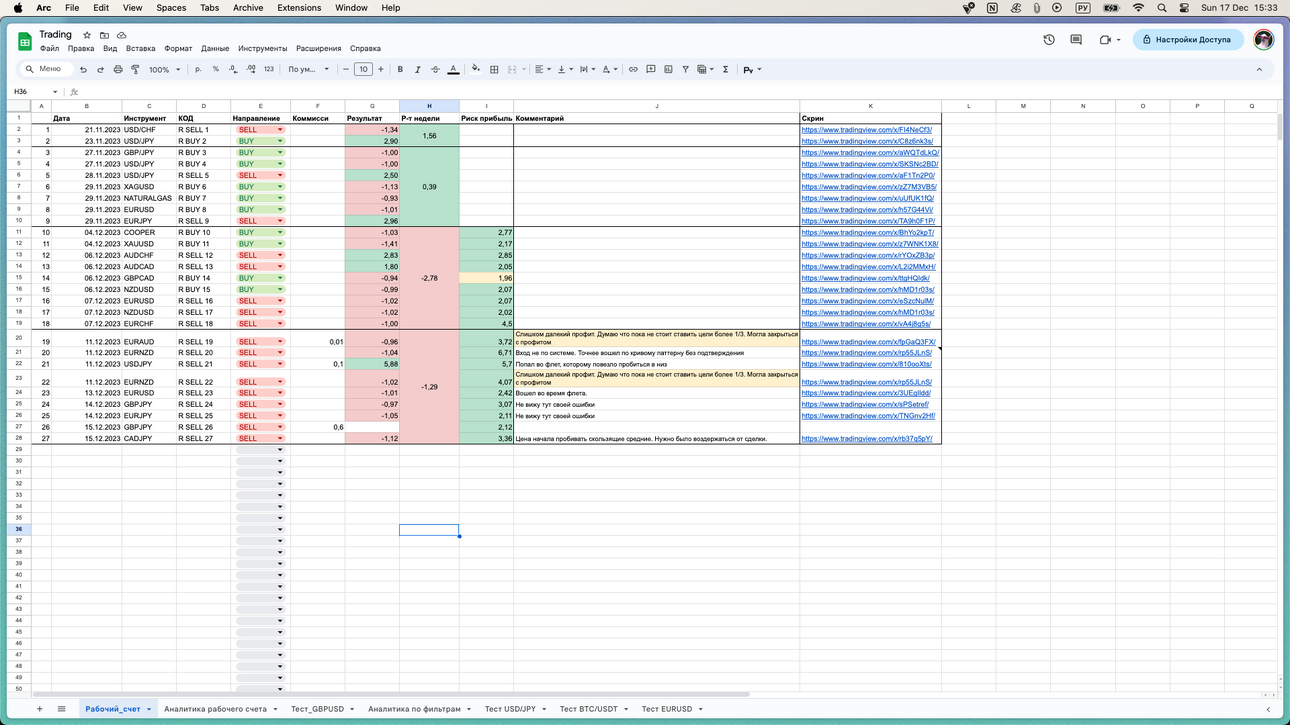Click the font size field
This screenshot has width=1290, height=725.
[x=363, y=70]
